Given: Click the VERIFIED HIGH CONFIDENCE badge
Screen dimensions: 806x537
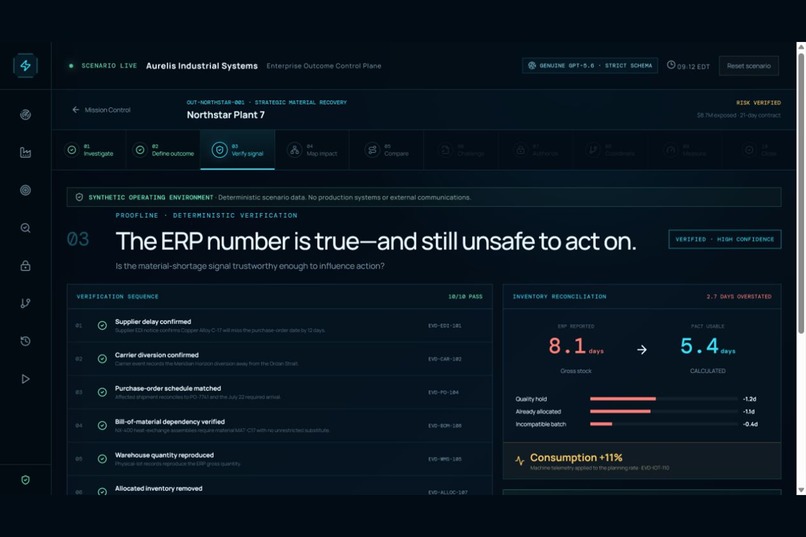Looking at the screenshot, I should [725, 239].
